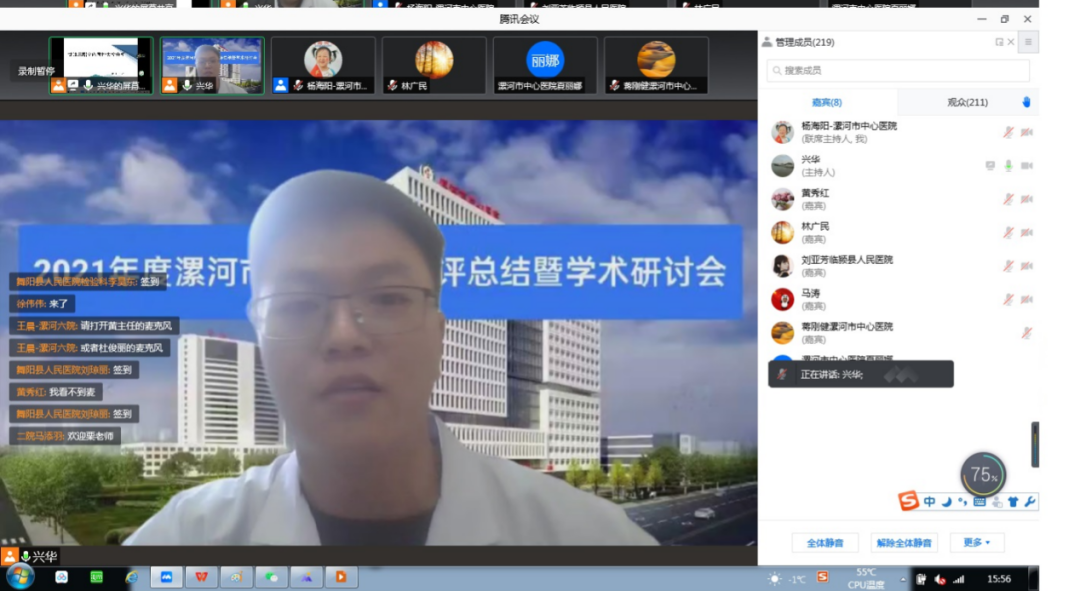
Task: Select the 丽娜 participant tile
Action: pyautogui.click(x=545, y=65)
